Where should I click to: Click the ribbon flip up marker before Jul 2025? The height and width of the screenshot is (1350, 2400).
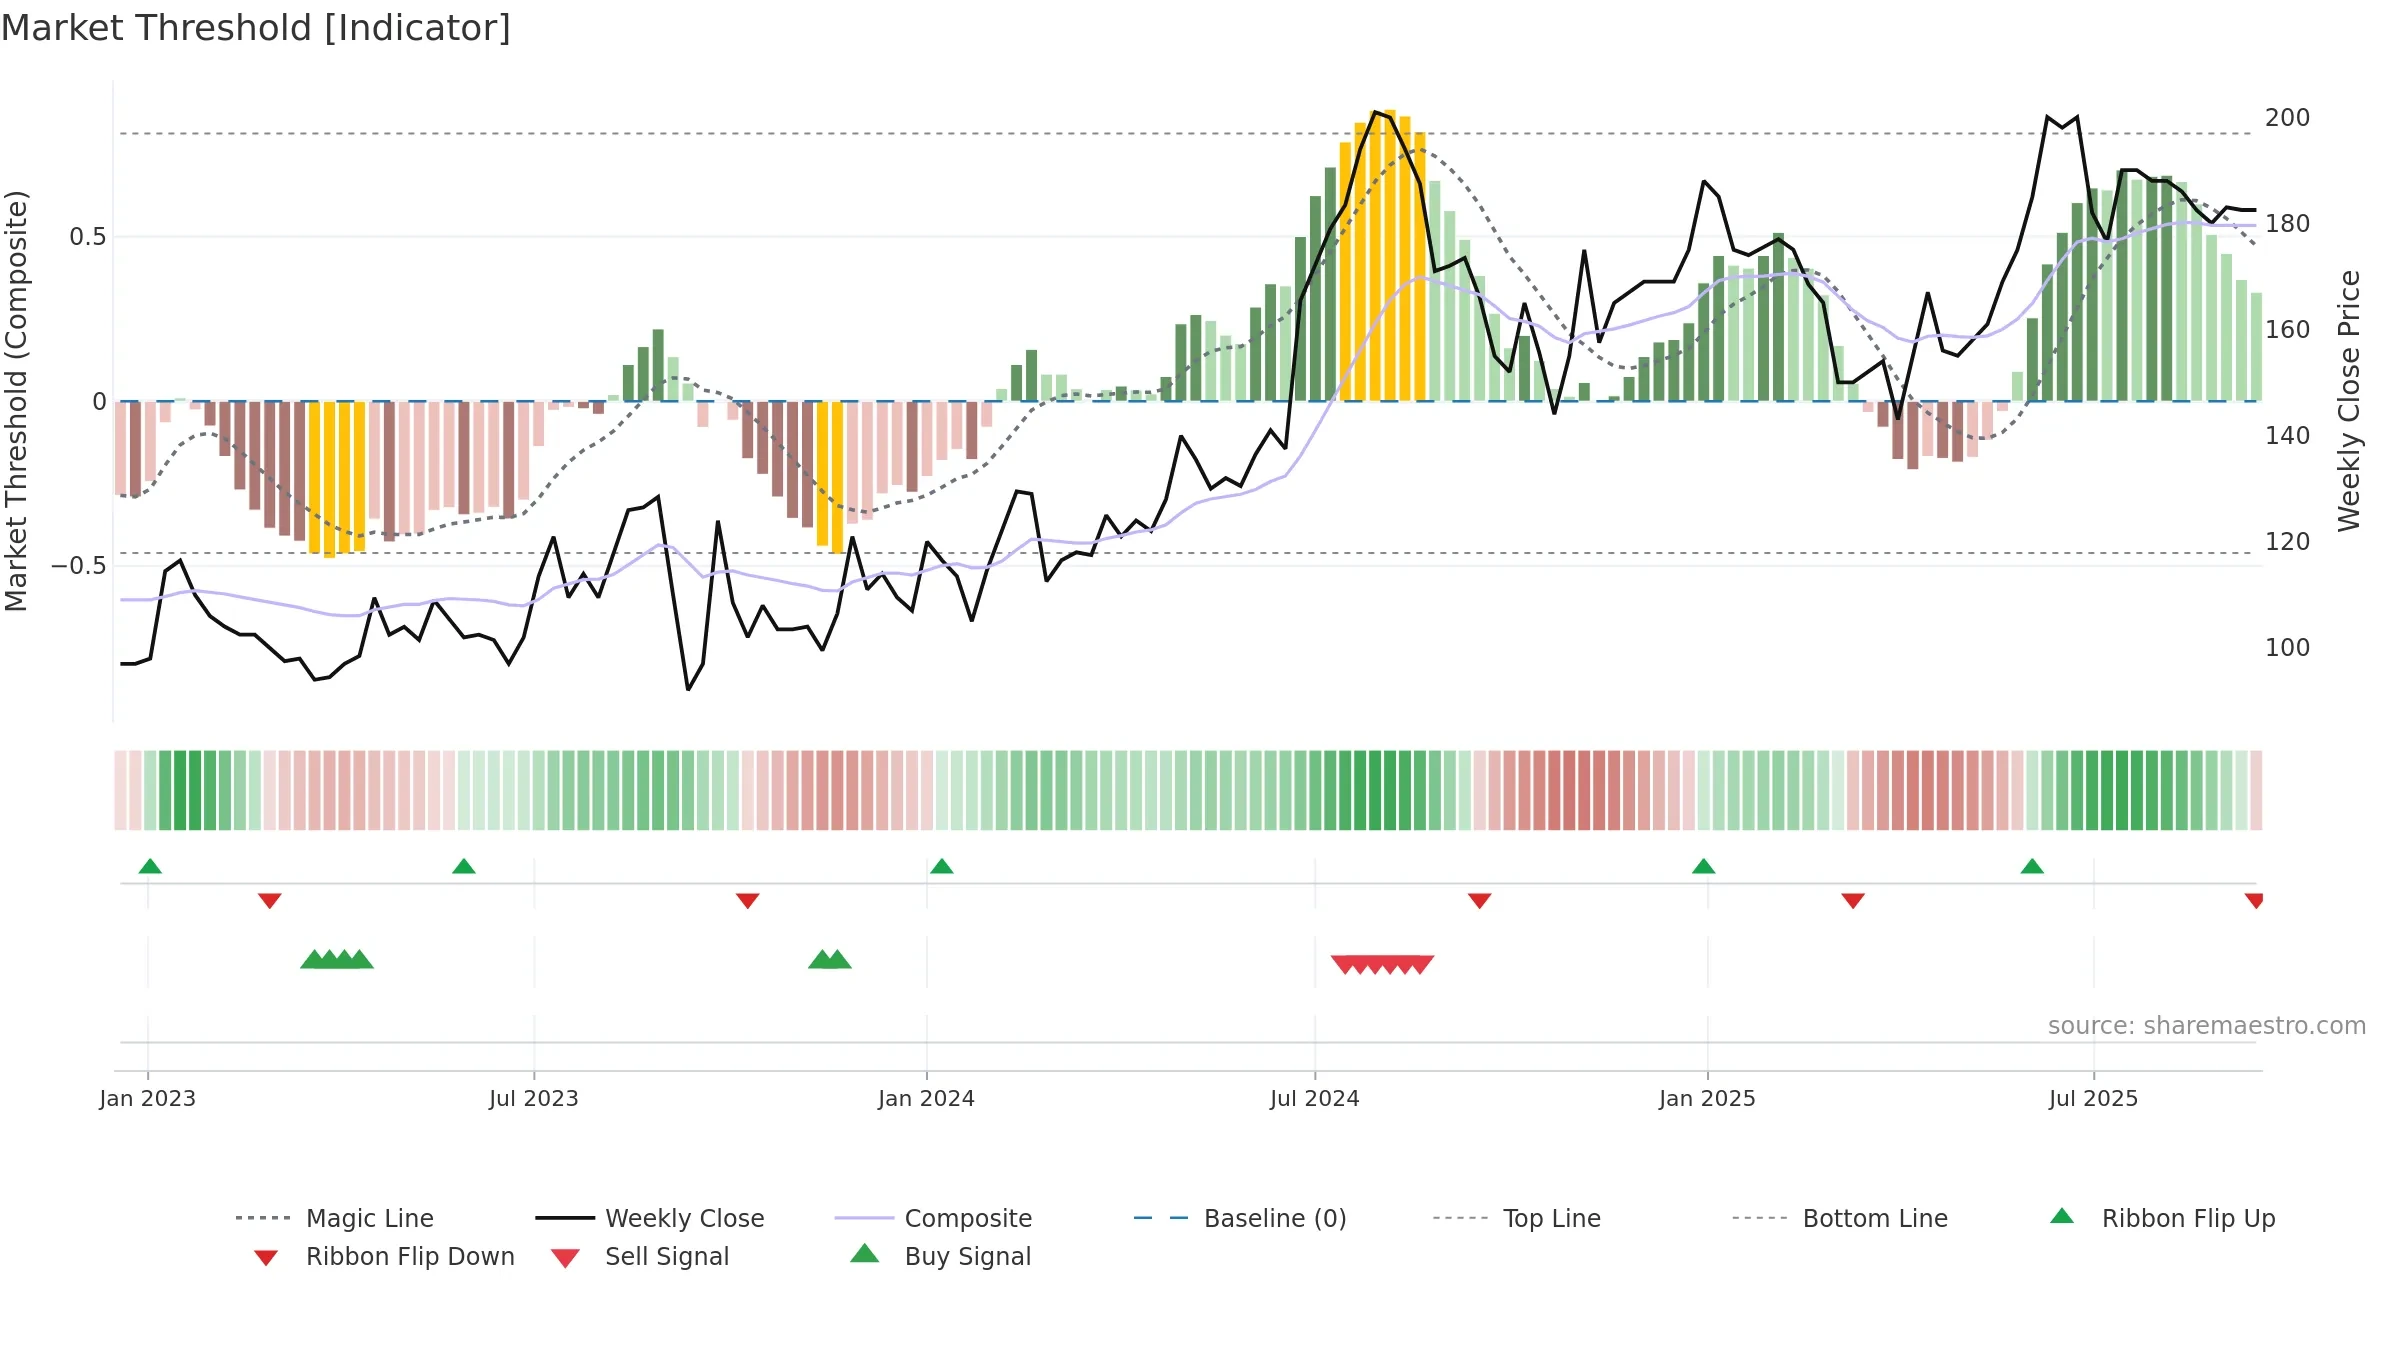[x=2032, y=866]
